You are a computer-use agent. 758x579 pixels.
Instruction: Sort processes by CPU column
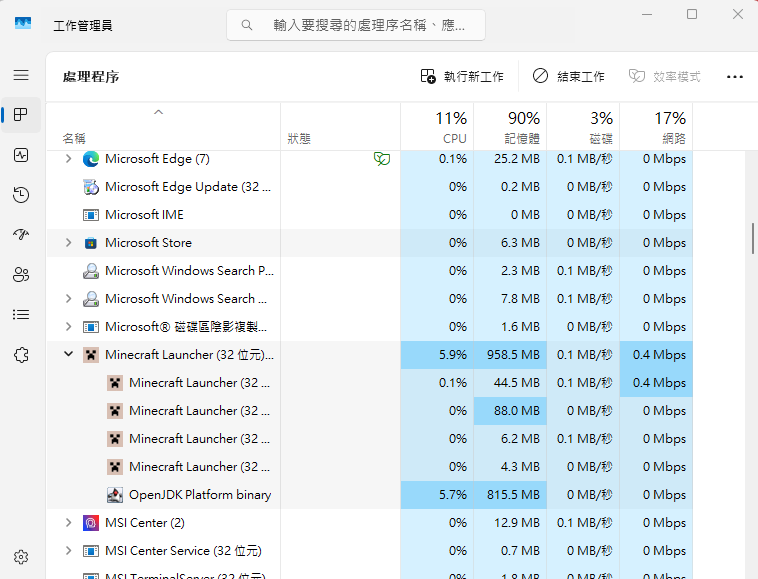click(437, 127)
